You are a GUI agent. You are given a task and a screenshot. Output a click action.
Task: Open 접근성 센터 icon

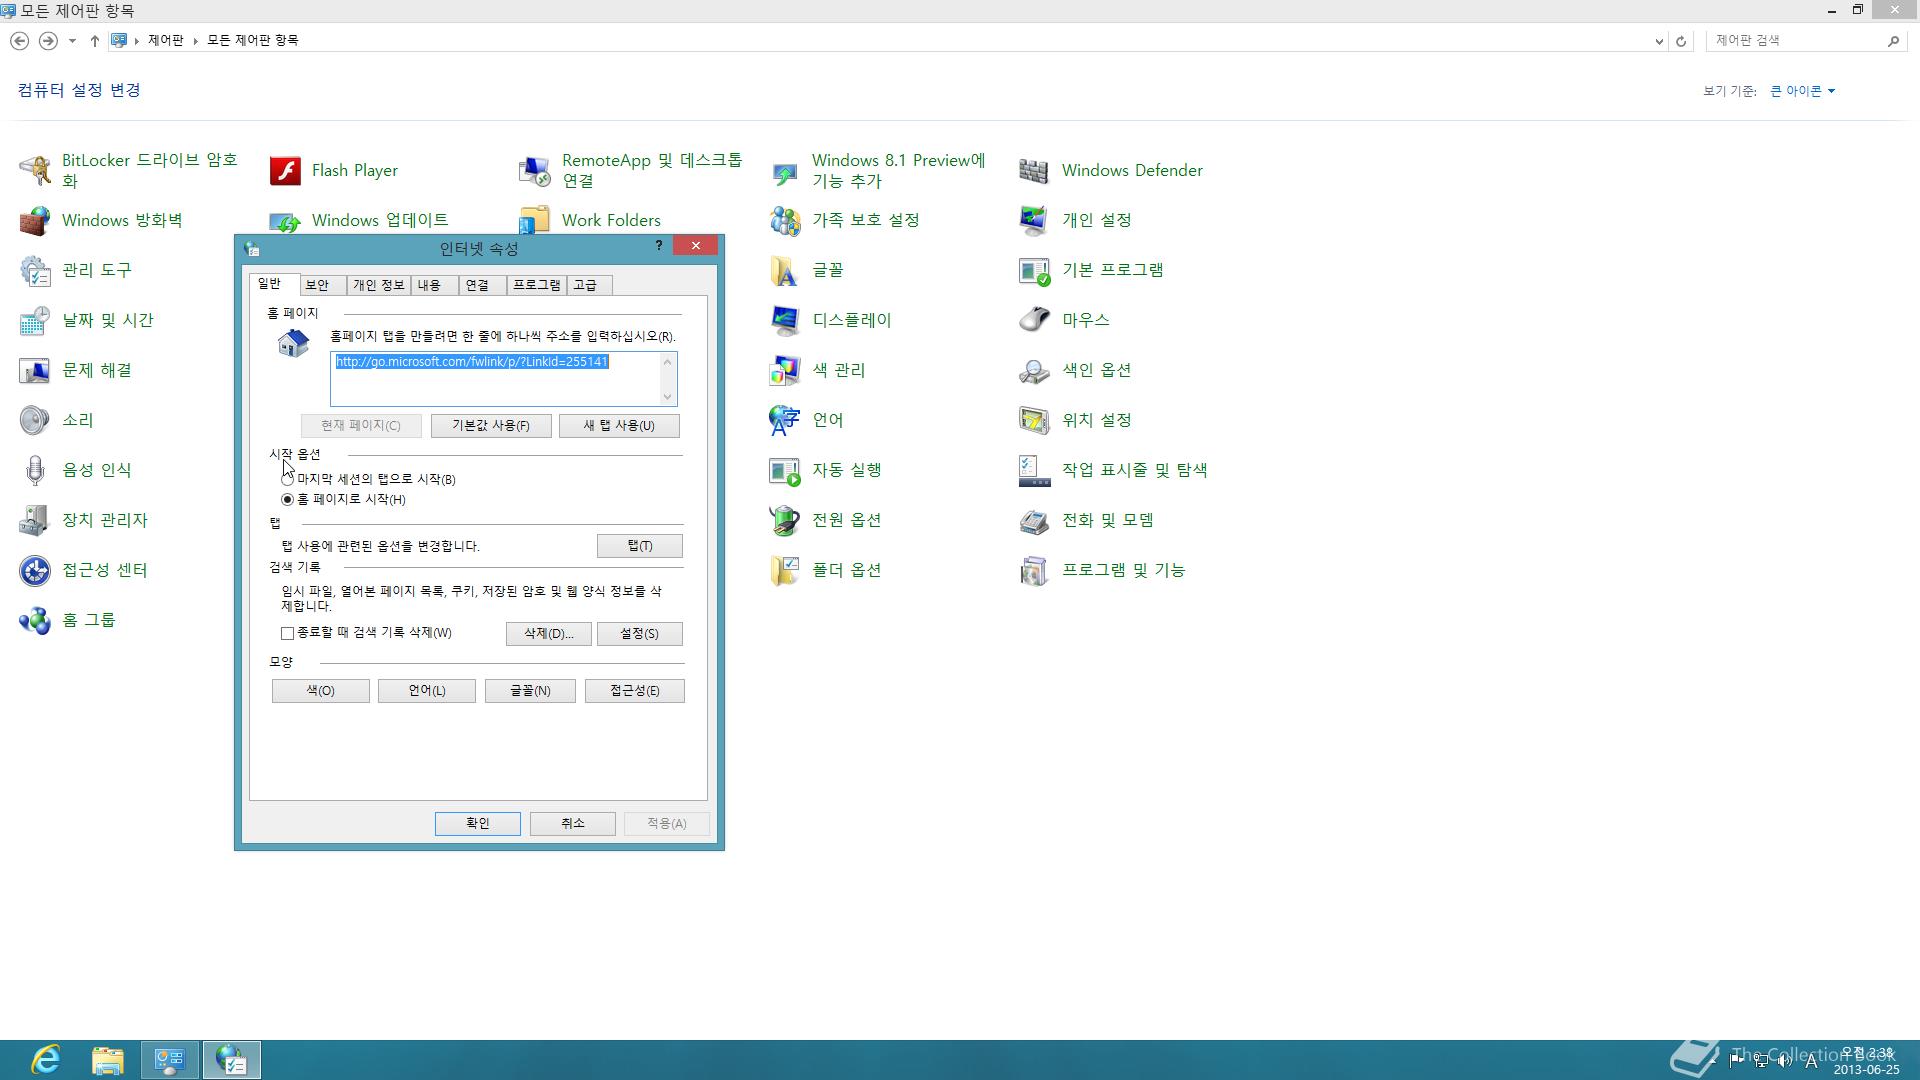tap(34, 570)
